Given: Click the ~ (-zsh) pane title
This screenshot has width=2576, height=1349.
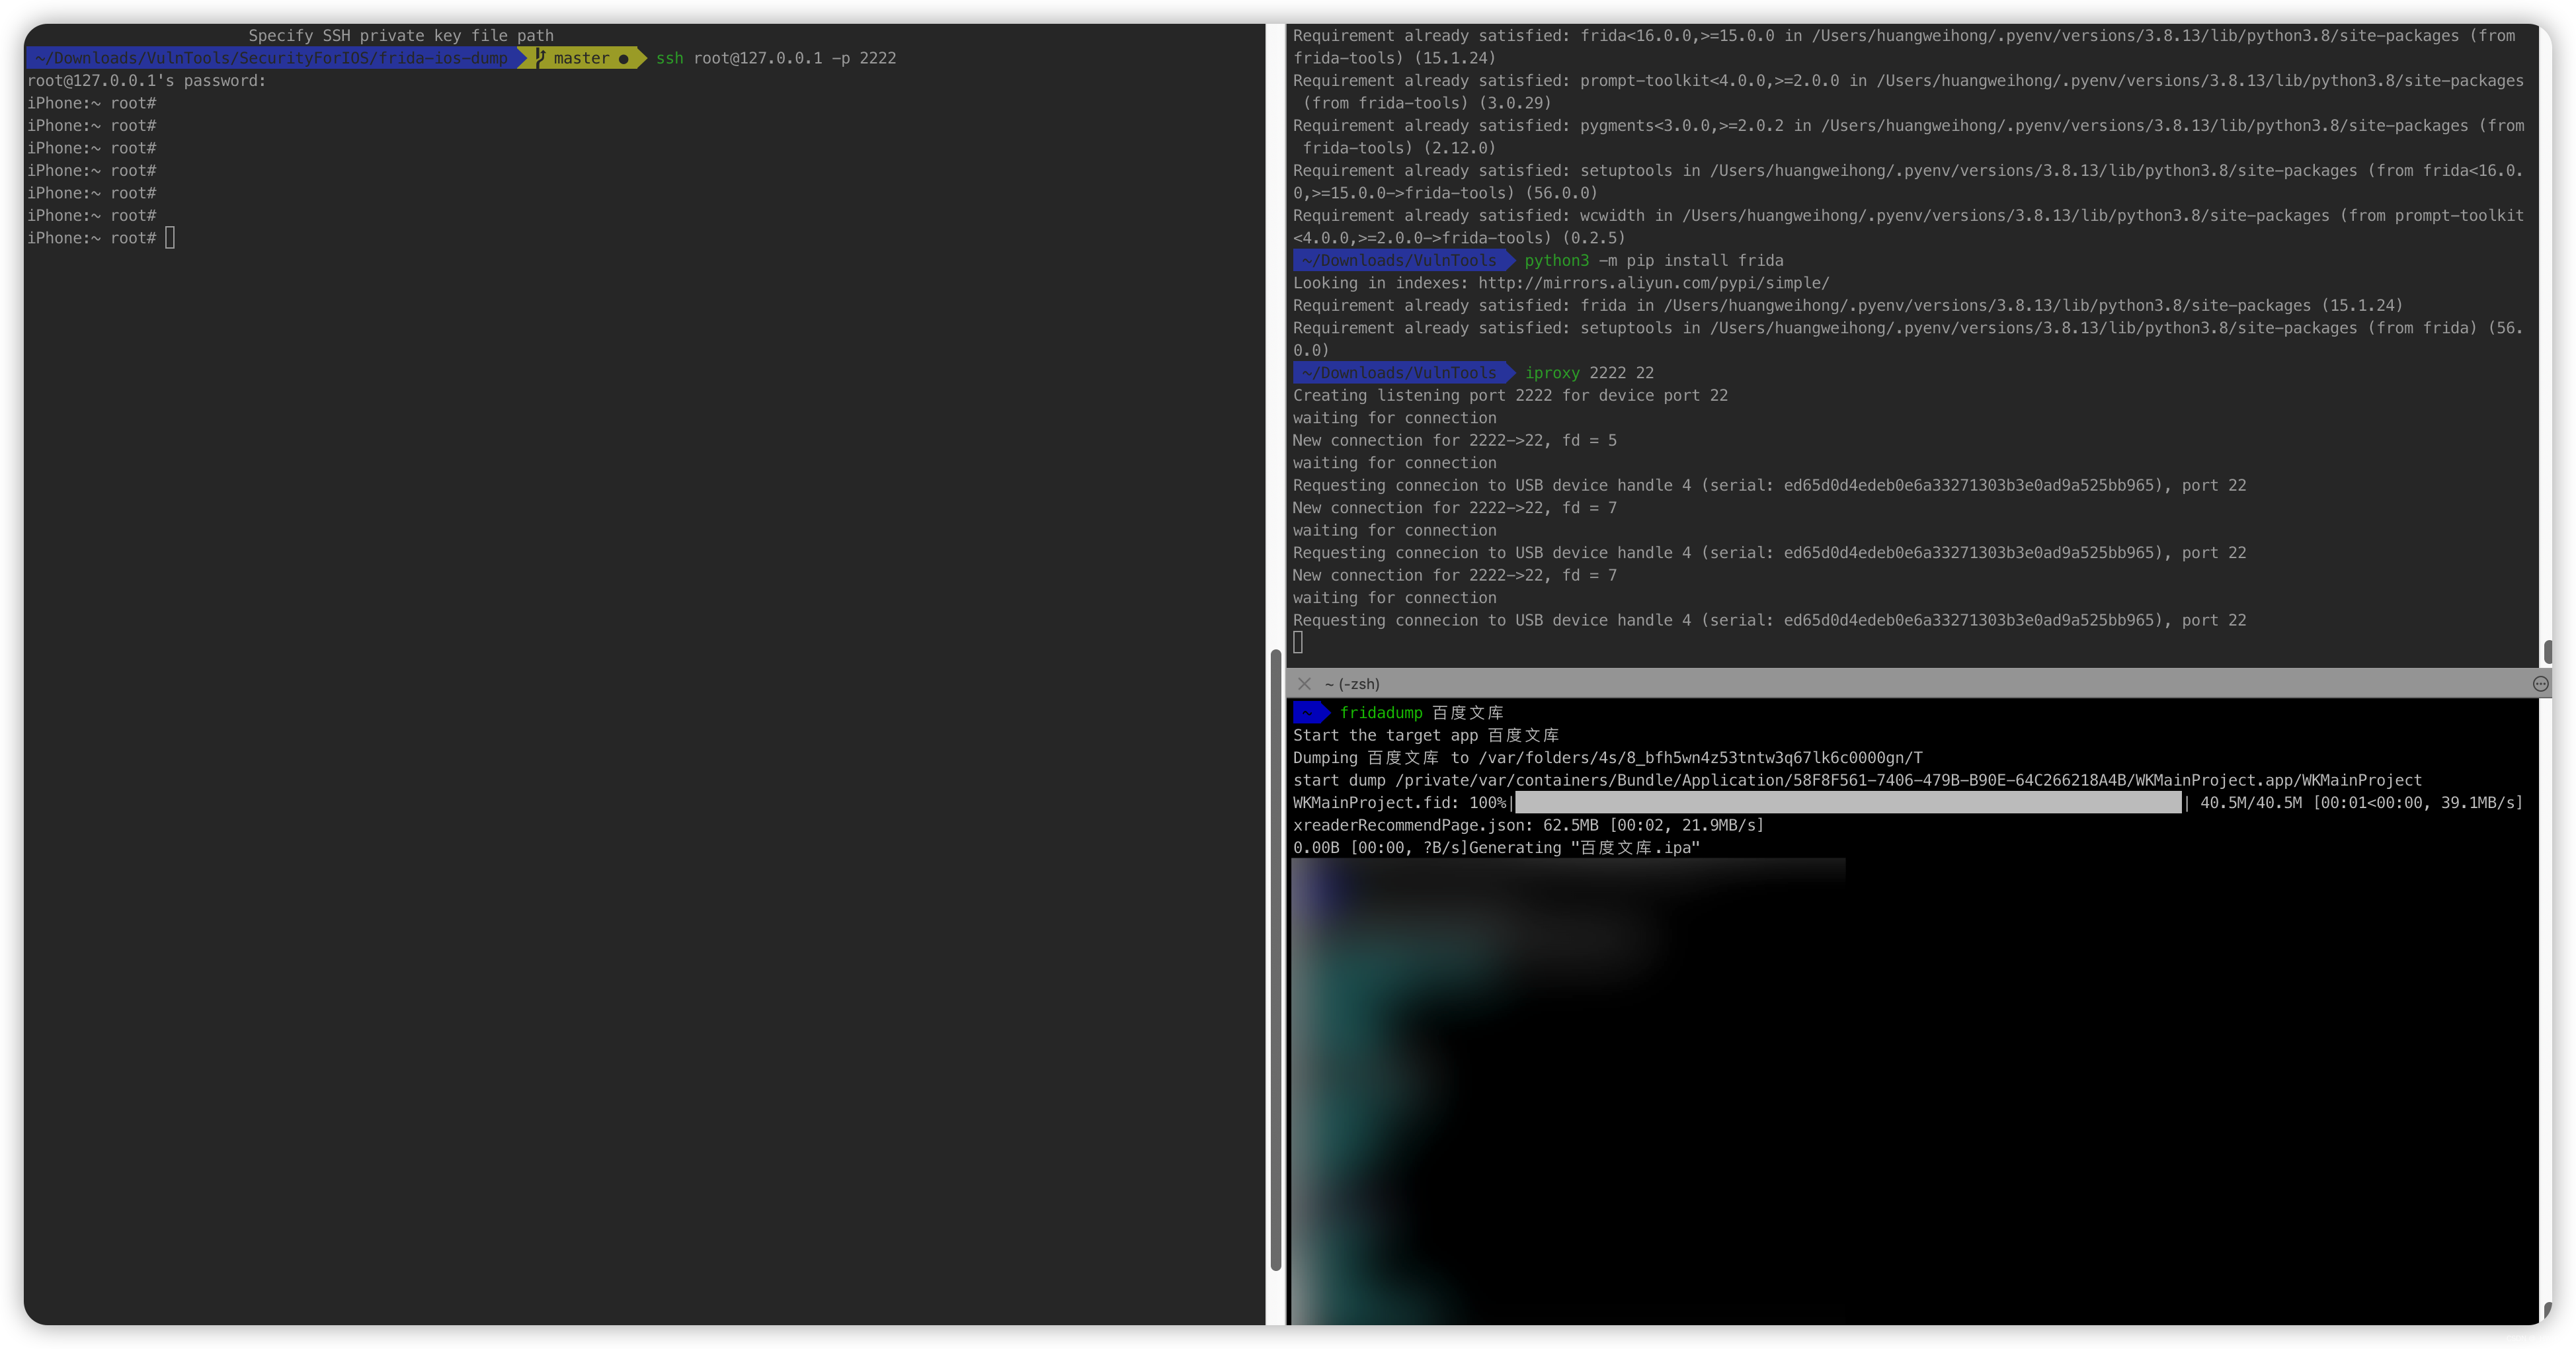Looking at the screenshot, I should (x=1352, y=684).
